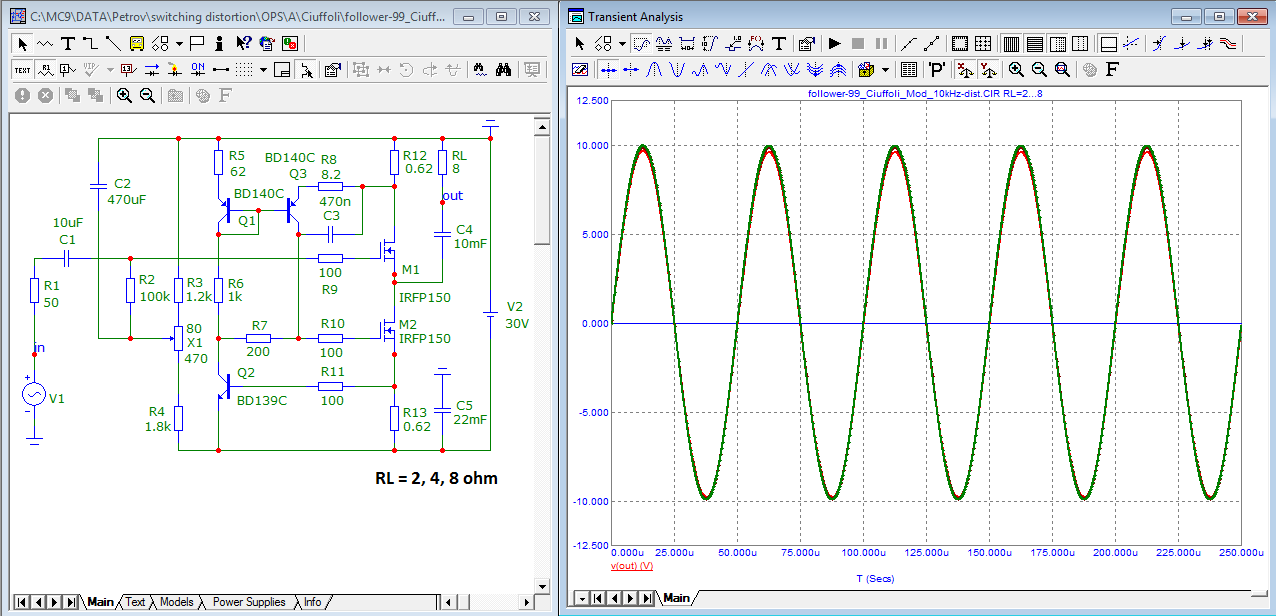Click the Info mode 'i' icon
The image size is (1276, 616).
(220, 43)
